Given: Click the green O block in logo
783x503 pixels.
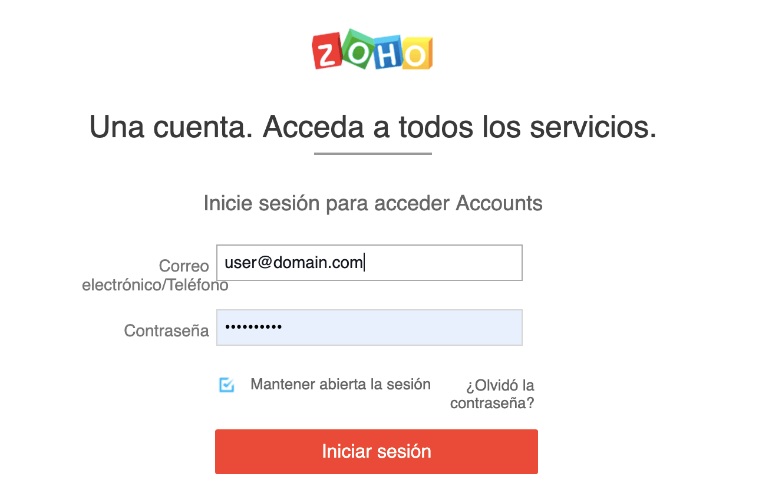Looking at the screenshot, I should point(356,51).
